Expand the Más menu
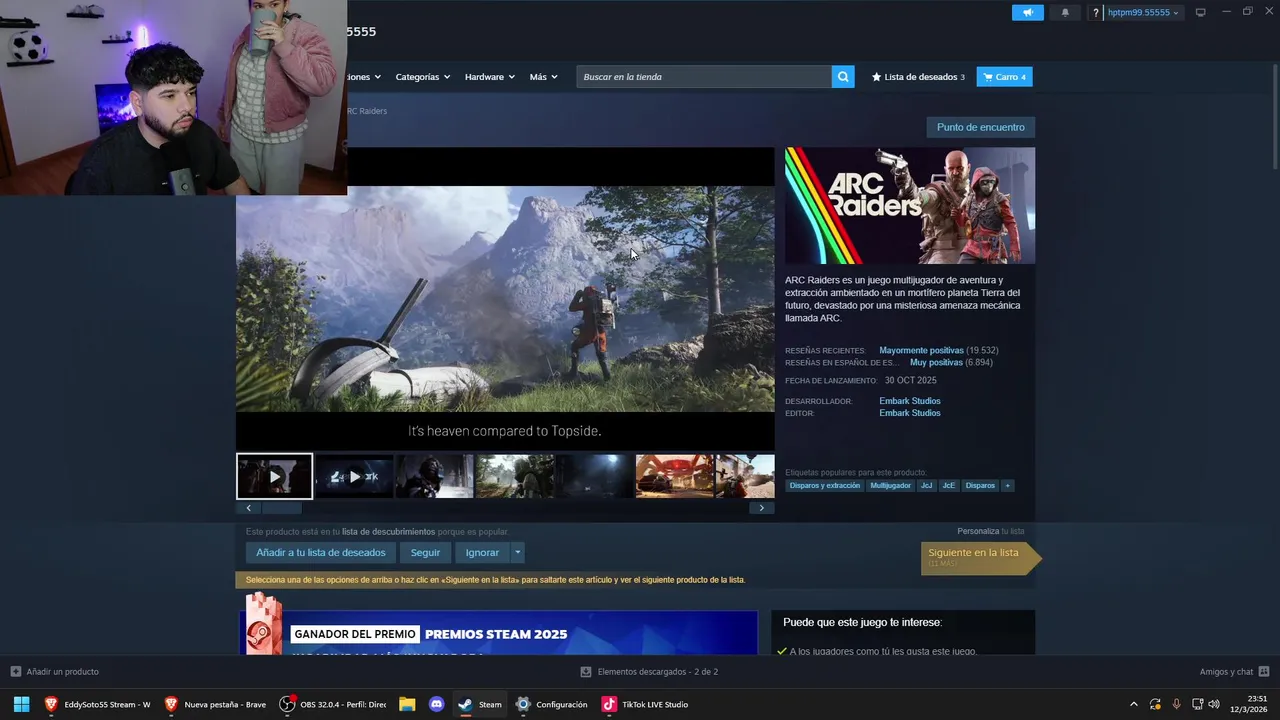This screenshot has height=720, width=1280. (x=544, y=77)
